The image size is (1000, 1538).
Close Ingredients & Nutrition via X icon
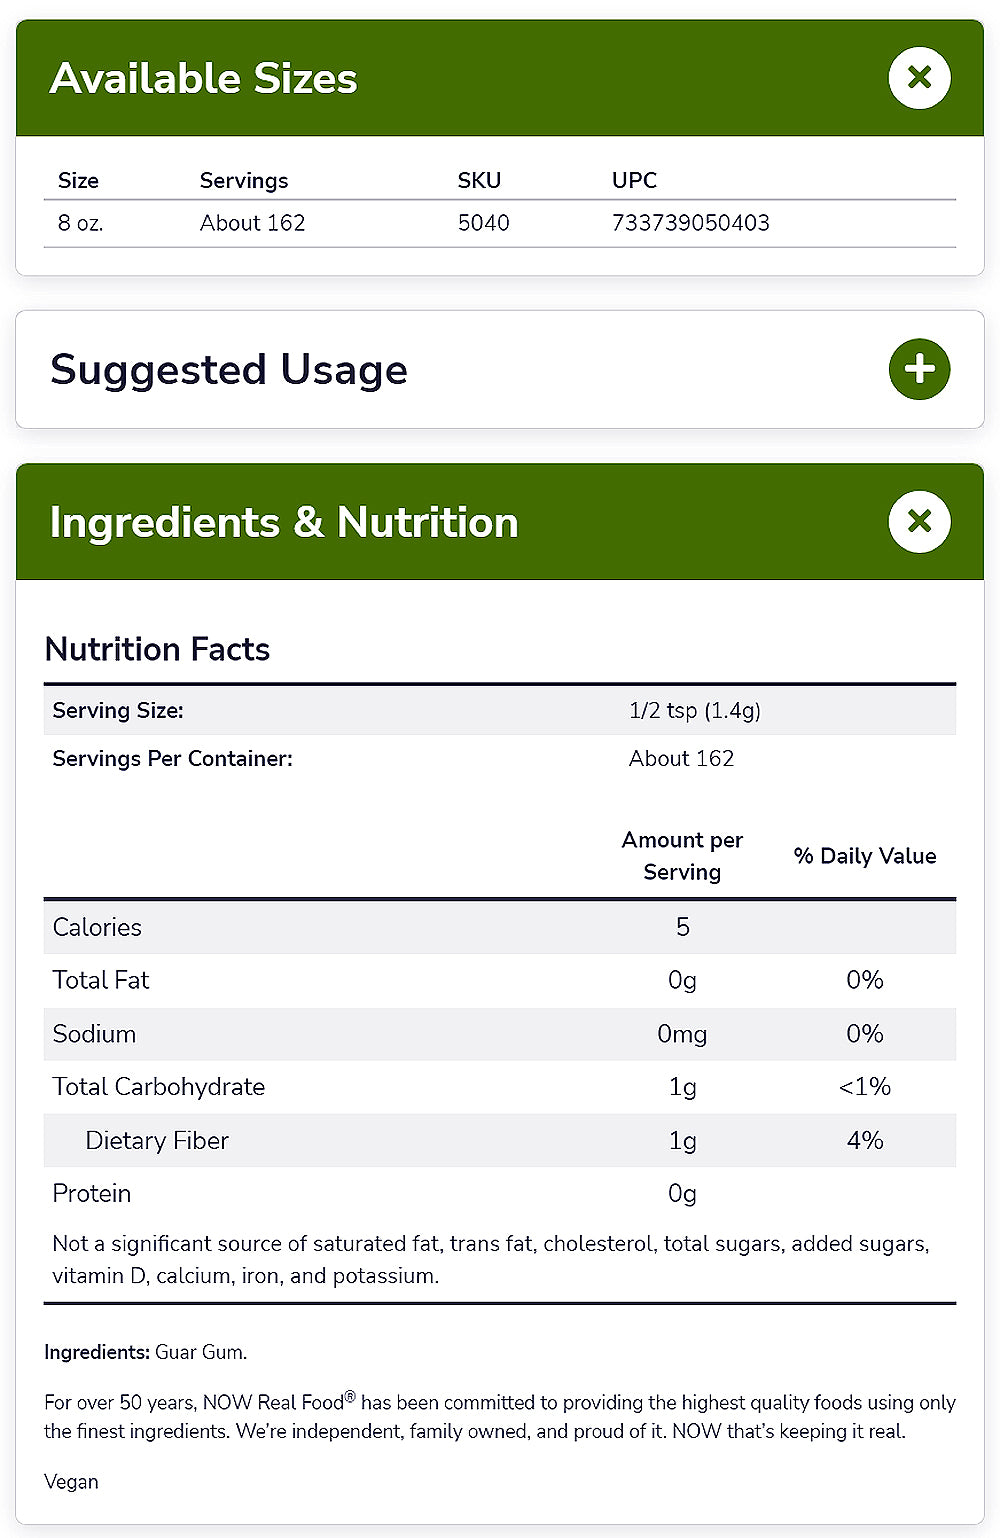919,522
